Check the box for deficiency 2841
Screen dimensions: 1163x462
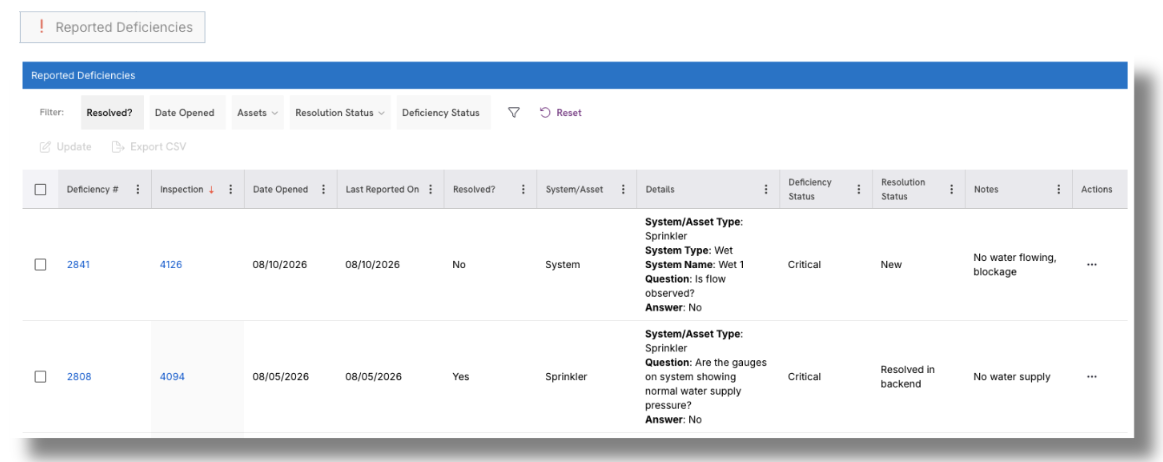click(x=41, y=265)
